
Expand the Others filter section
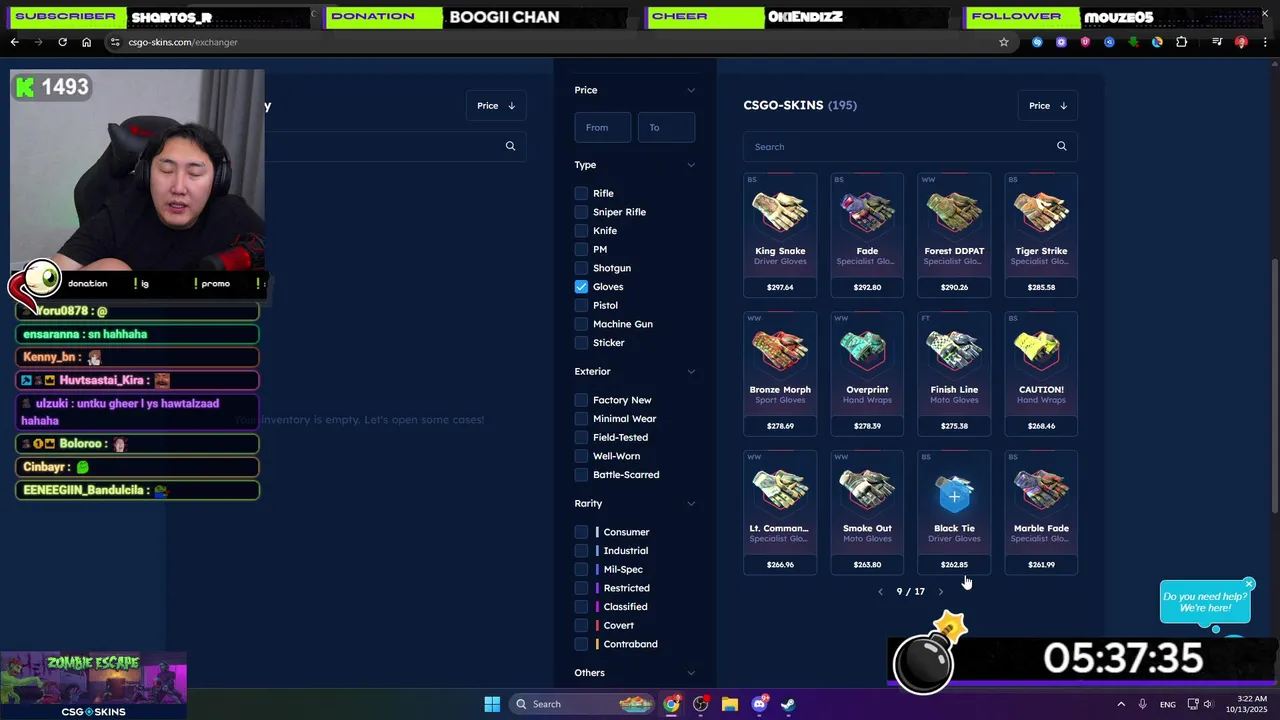(690, 673)
